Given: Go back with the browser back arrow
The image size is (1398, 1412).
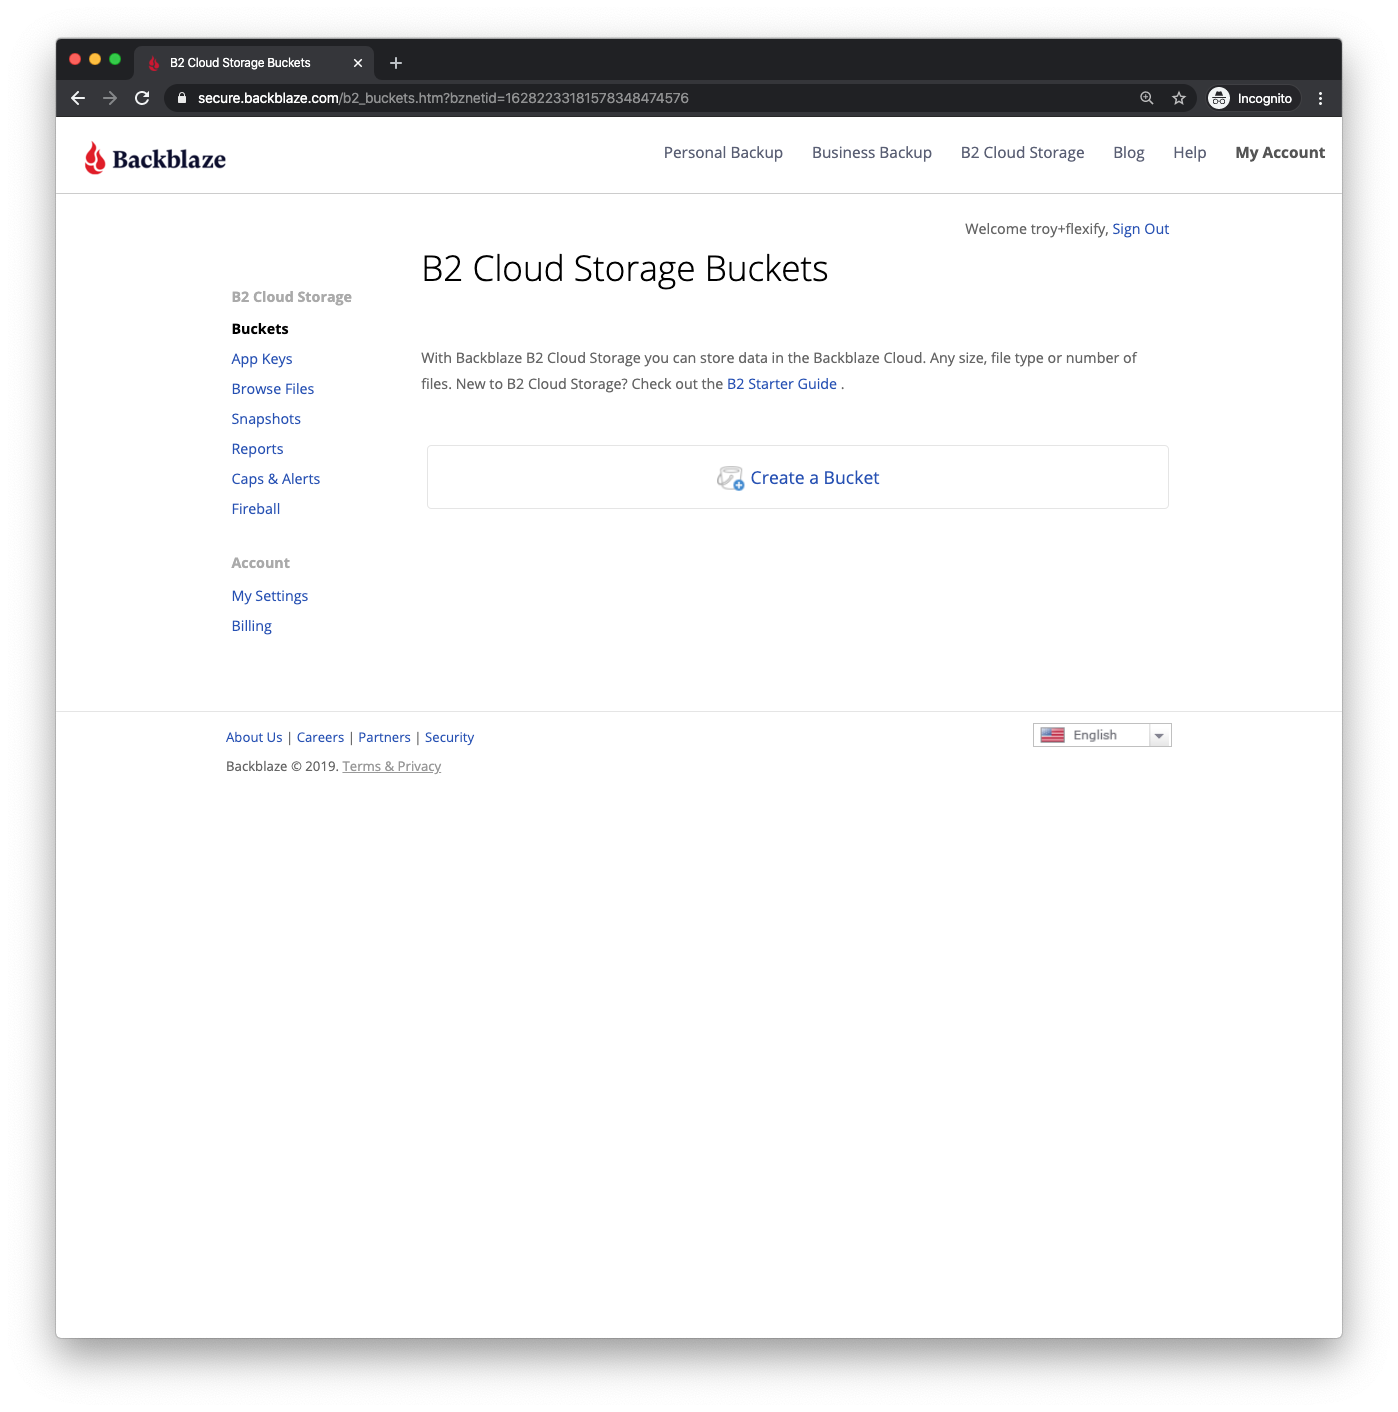Looking at the screenshot, I should tap(78, 98).
